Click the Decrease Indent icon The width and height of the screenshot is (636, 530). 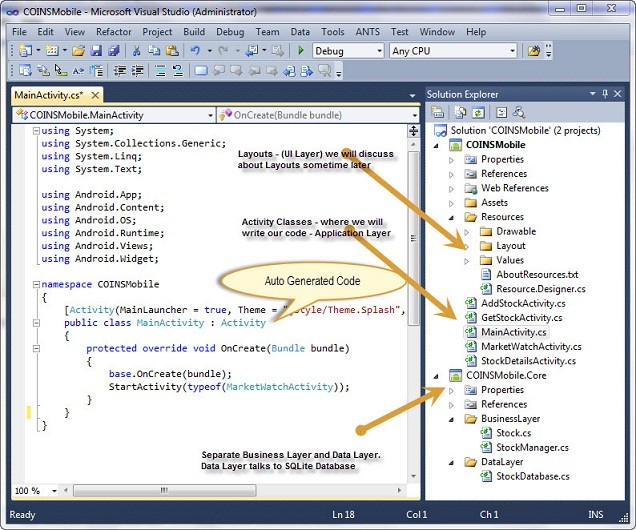[120, 71]
